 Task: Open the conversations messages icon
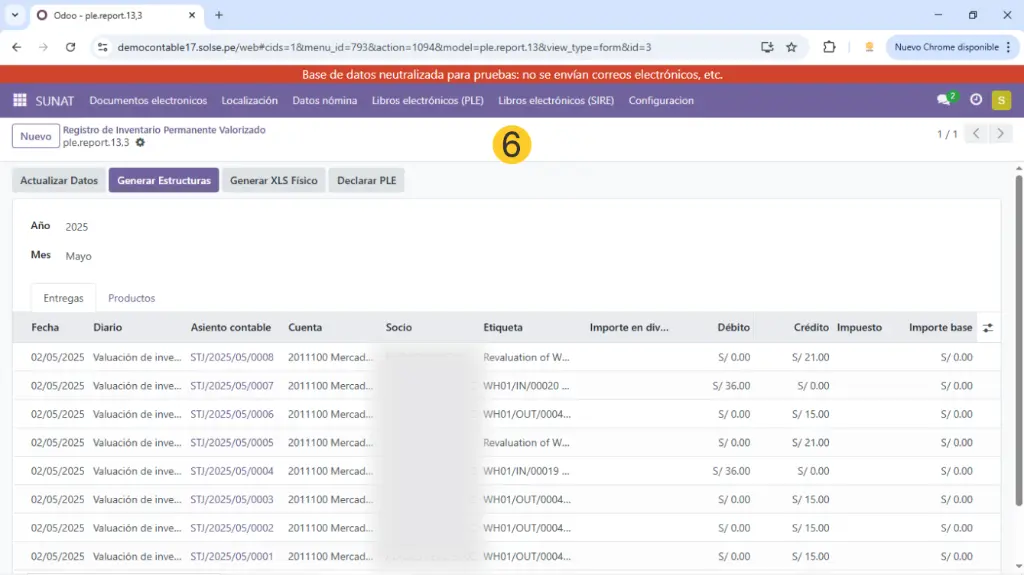click(x=944, y=100)
